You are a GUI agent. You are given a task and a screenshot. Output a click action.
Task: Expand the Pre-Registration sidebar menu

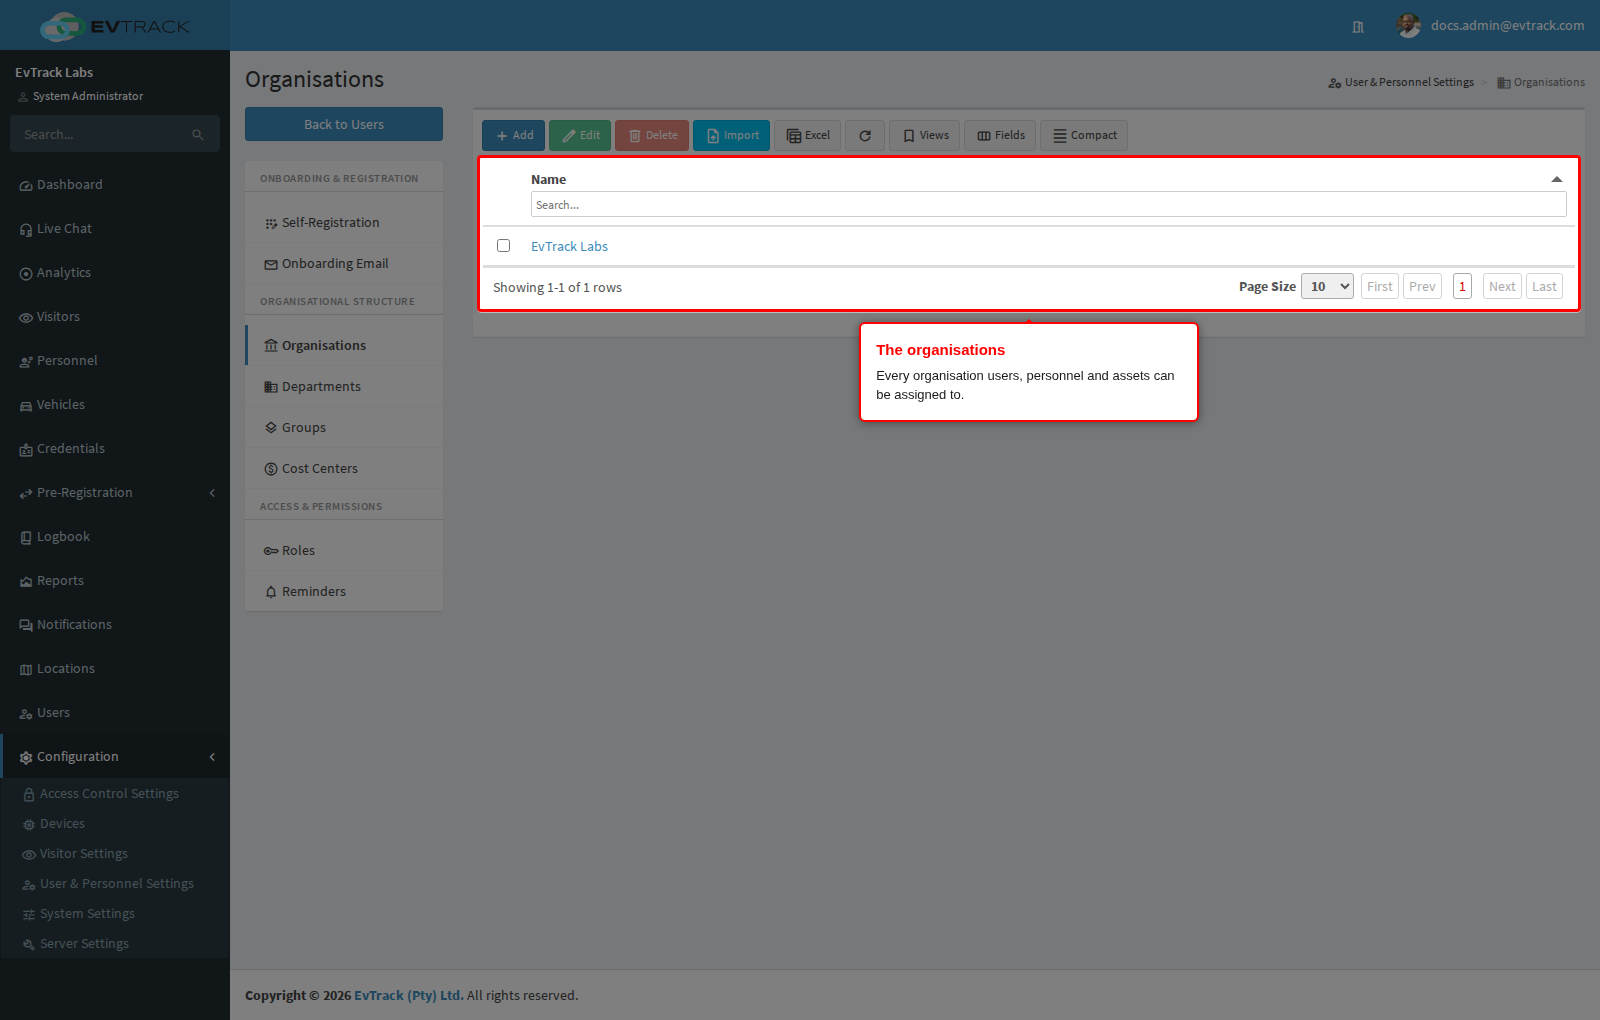point(115,493)
